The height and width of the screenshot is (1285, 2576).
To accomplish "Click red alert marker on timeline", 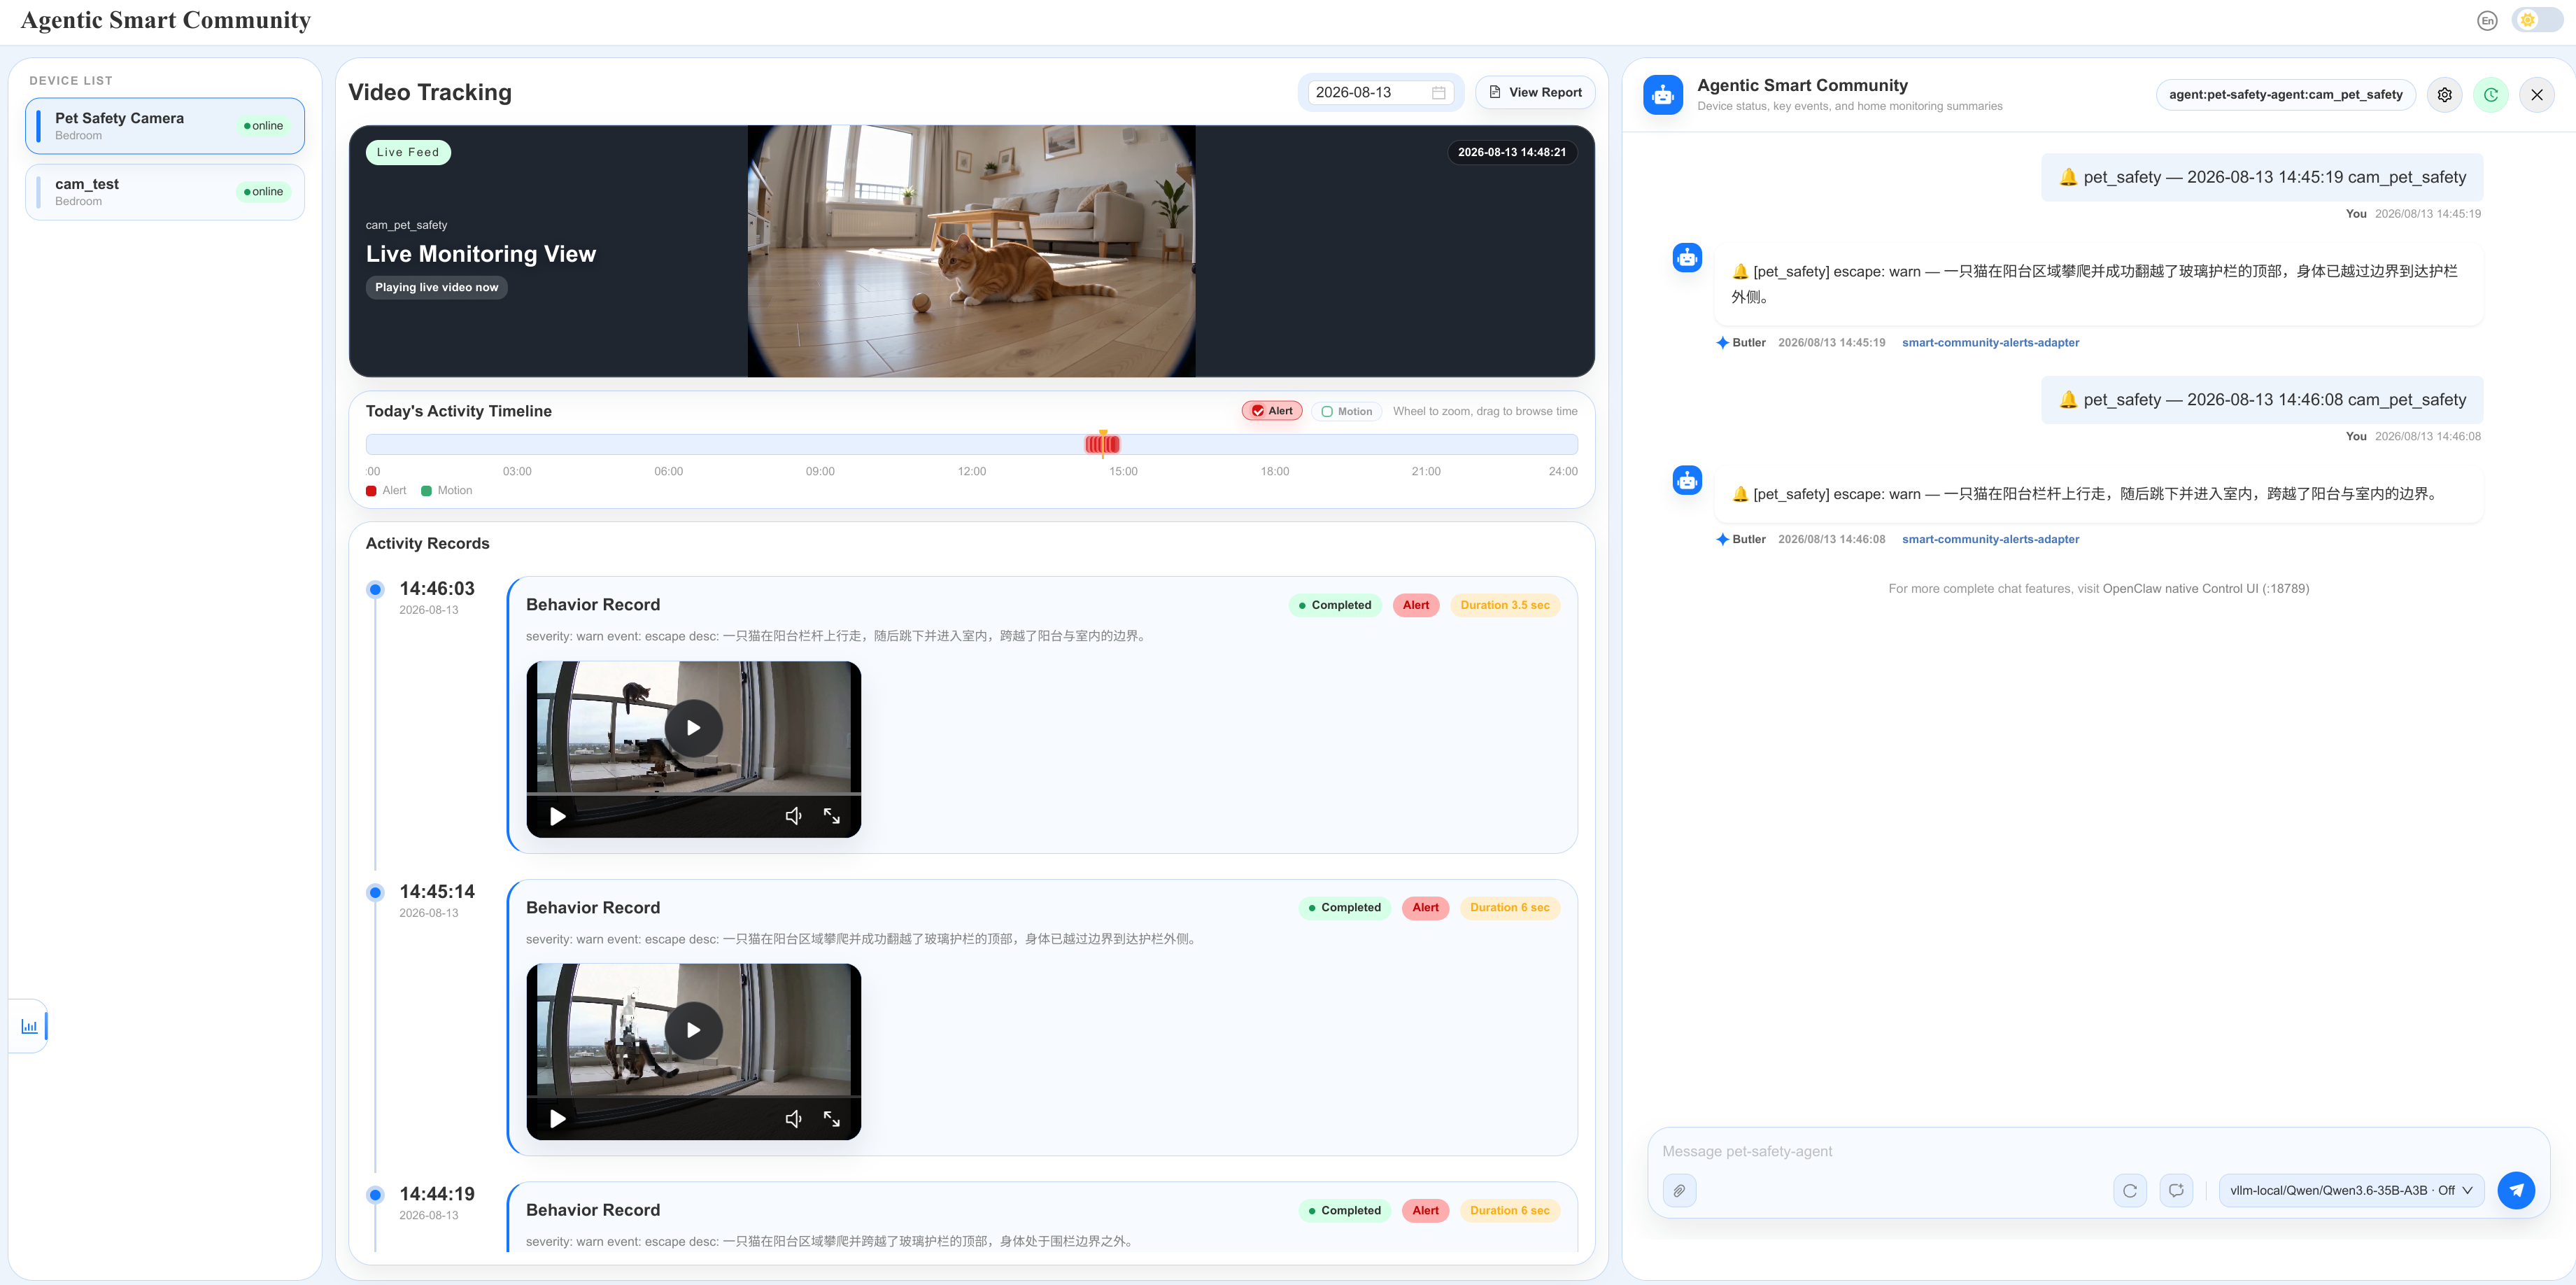I will click(1102, 444).
